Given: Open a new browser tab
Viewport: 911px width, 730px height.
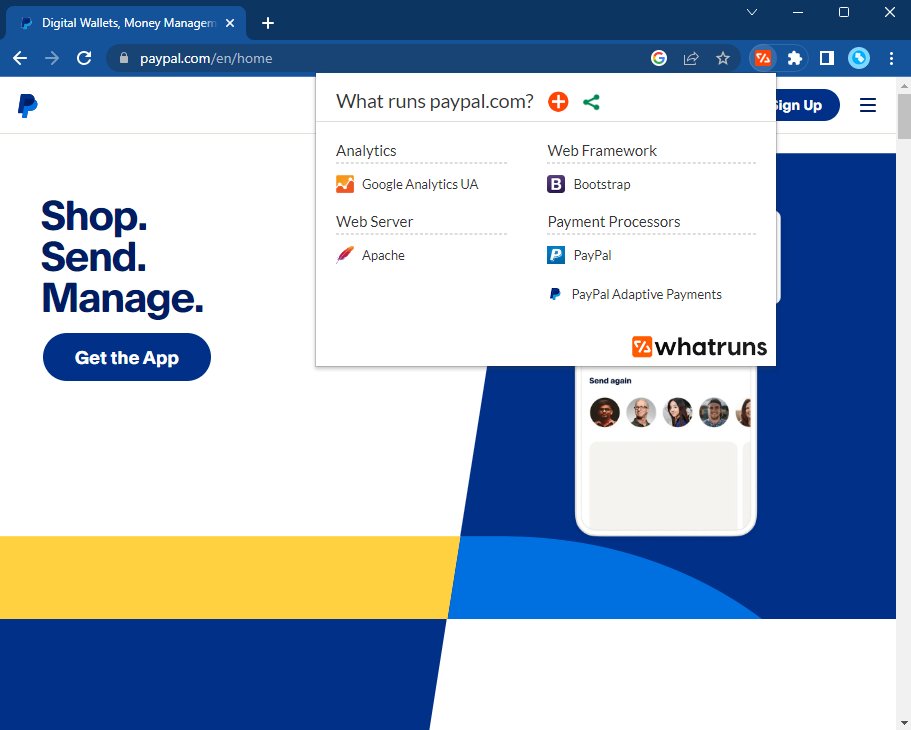Looking at the screenshot, I should click(x=268, y=23).
